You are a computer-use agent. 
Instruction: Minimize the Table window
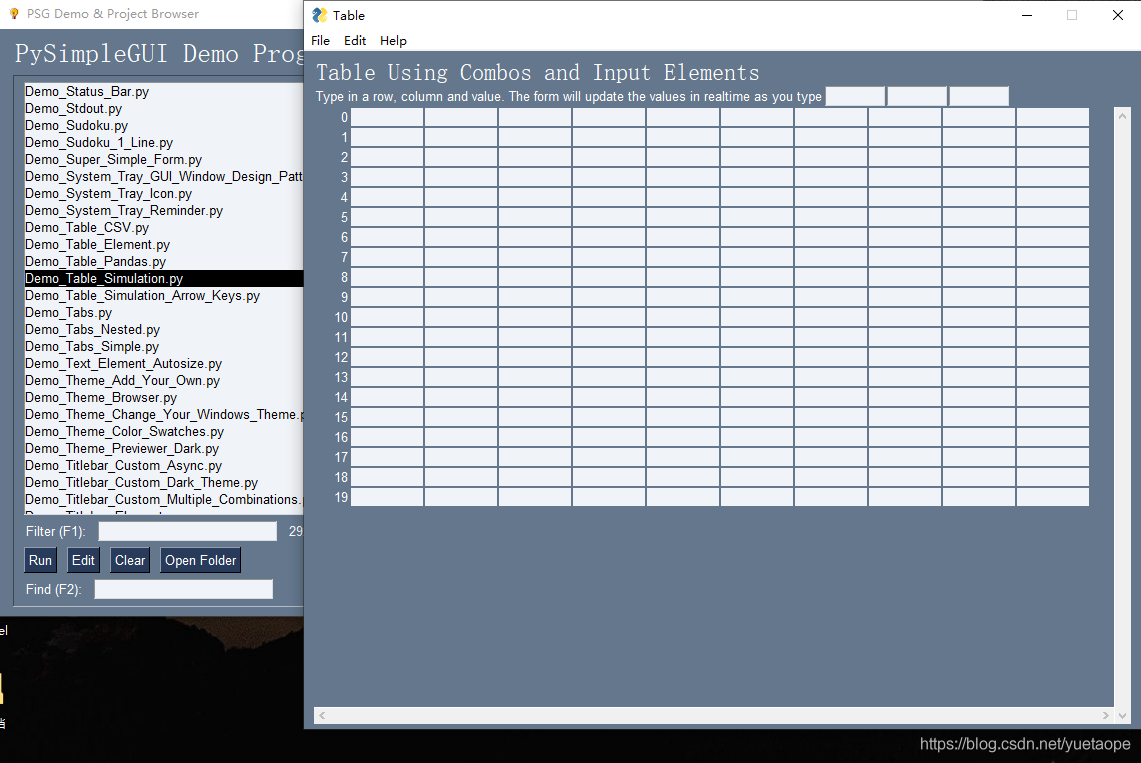pyautogui.click(x=1027, y=15)
